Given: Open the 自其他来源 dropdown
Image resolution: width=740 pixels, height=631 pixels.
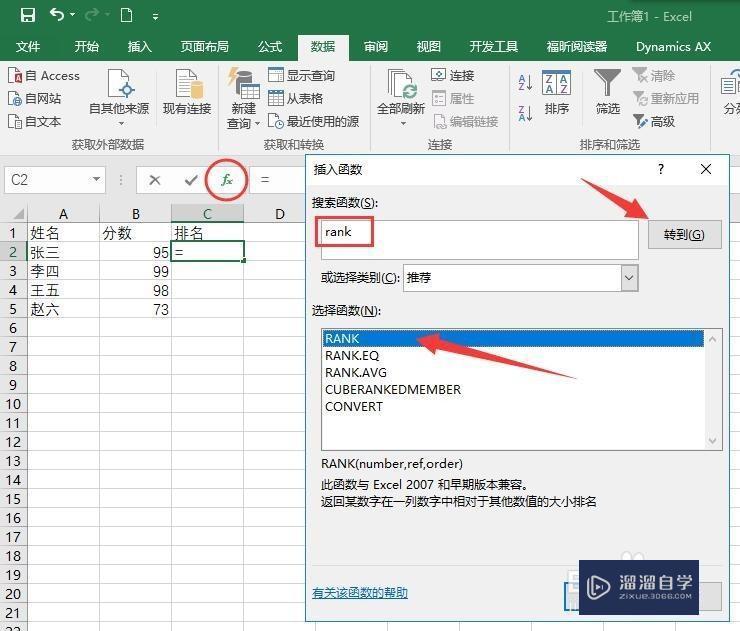Looking at the screenshot, I should [x=119, y=98].
